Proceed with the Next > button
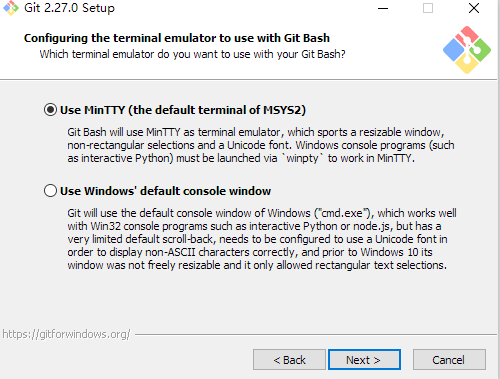This screenshot has height=379, width=500. 364,360
